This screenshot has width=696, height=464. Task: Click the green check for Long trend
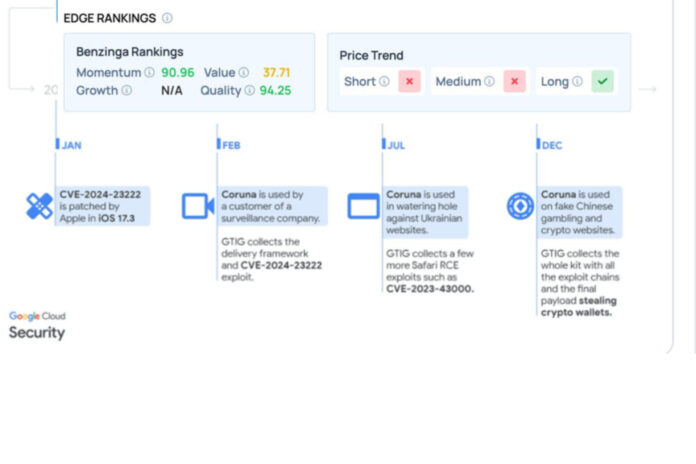(602, 82)
